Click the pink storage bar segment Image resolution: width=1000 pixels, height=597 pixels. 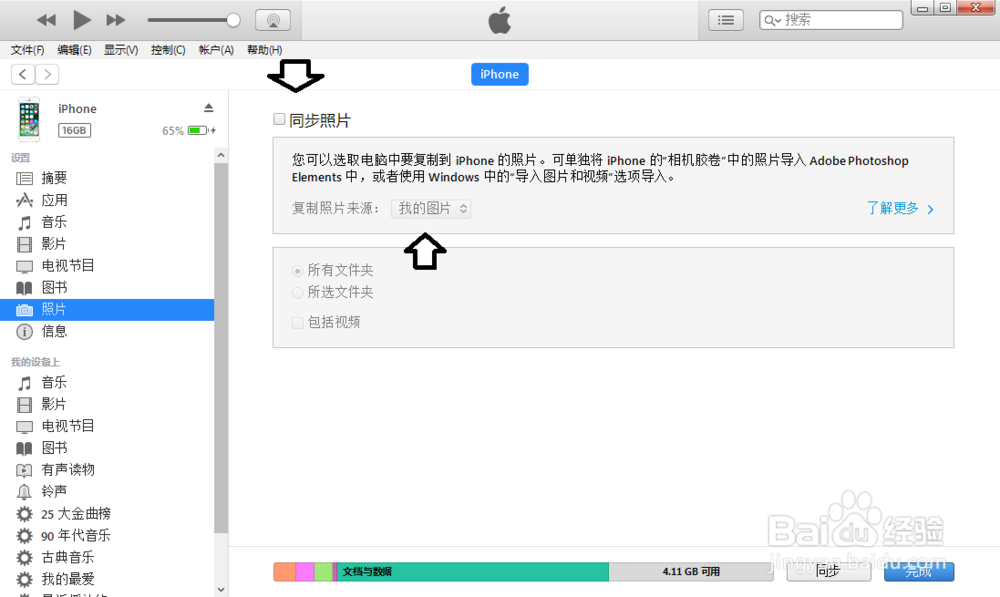click(305, 571)
